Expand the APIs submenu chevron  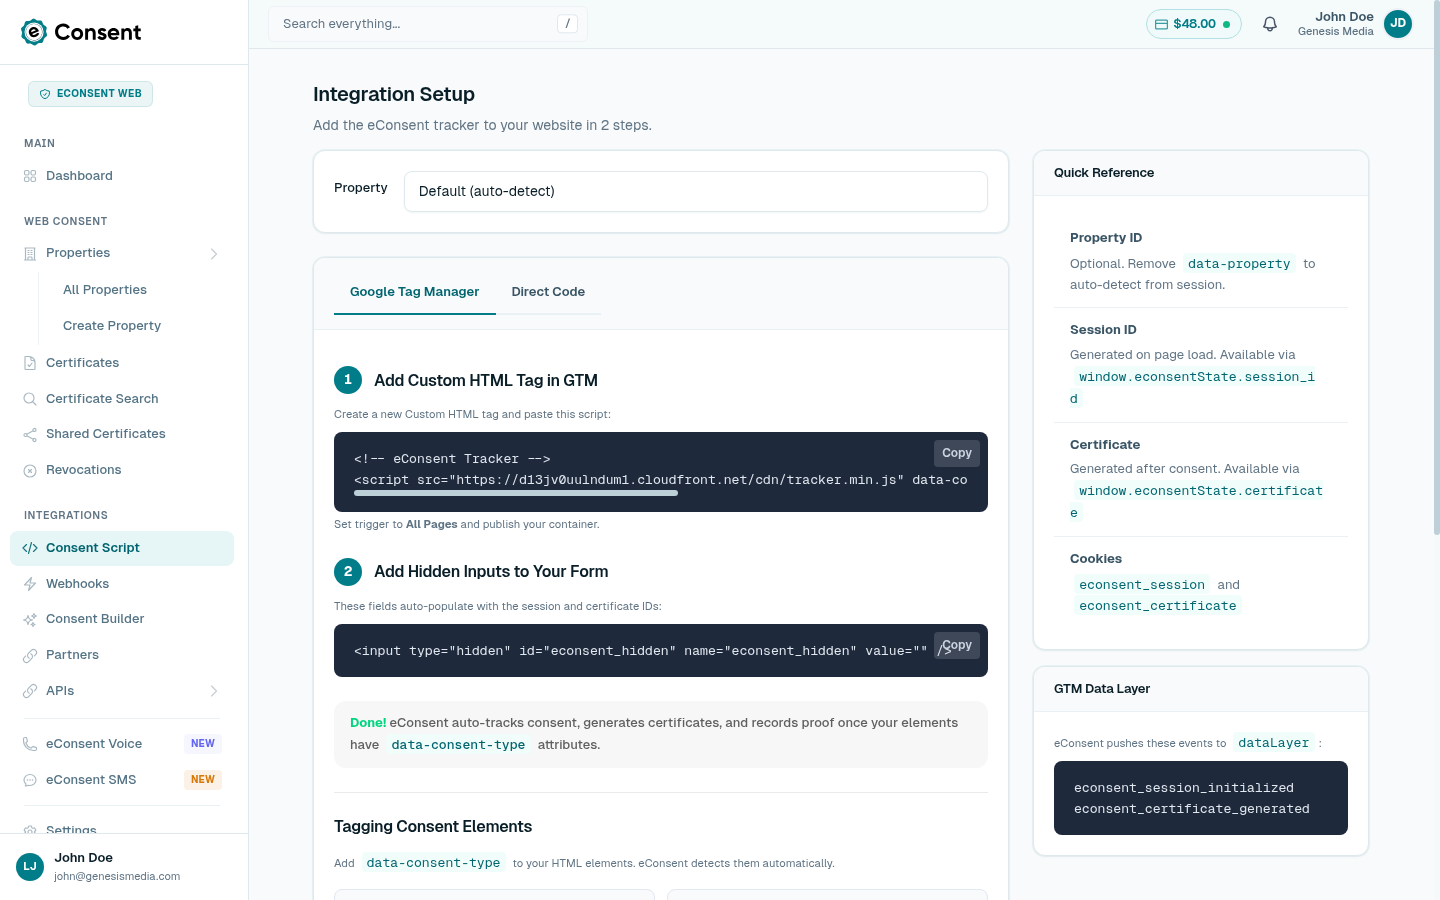(x=214, y=691)
